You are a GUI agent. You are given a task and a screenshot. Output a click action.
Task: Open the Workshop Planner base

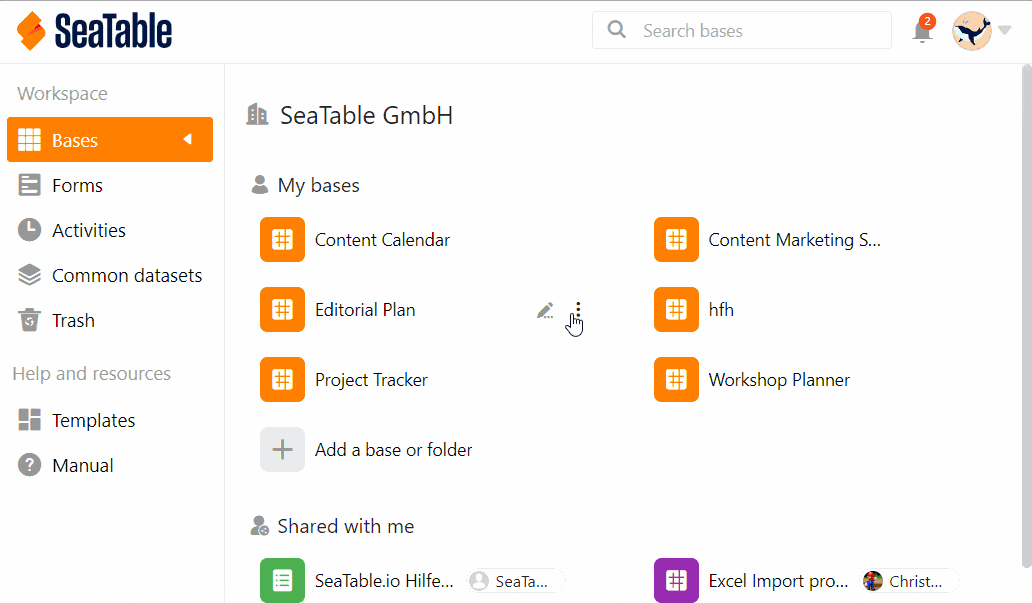coord(778,380)
